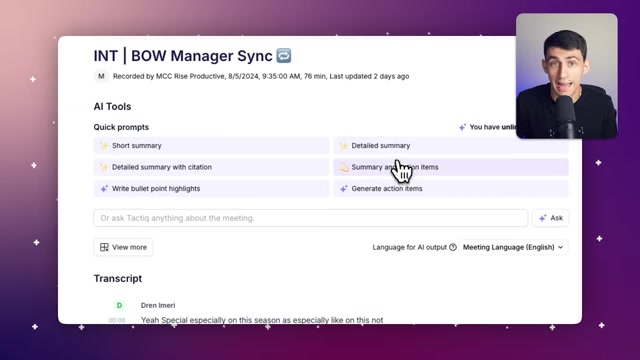Click the grid icon in View more button

pos(104,247)
